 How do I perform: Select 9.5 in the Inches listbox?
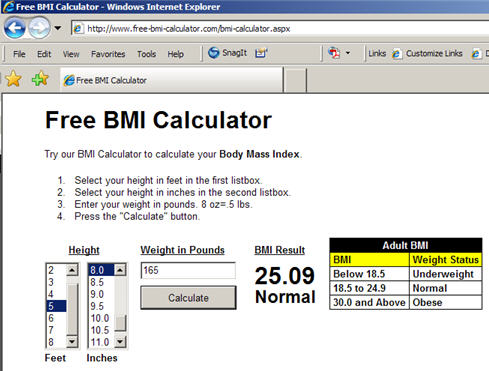coord(101,306)
